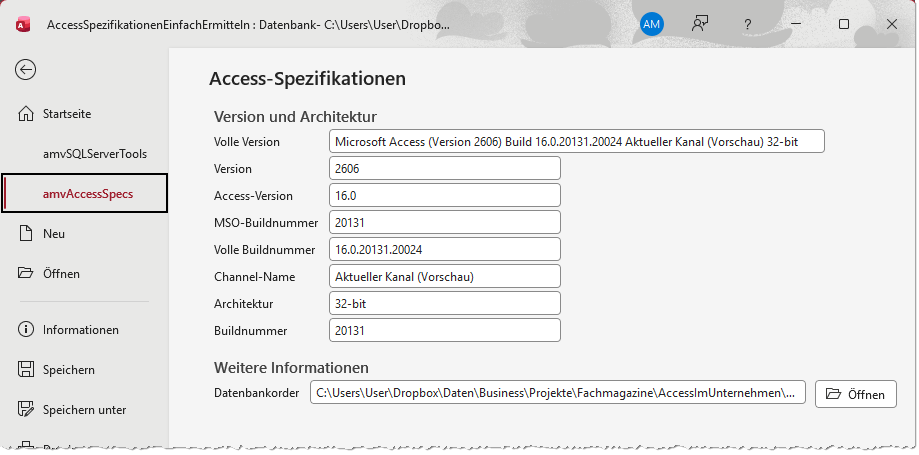919x455 pixels.
Task: Click the Channel-Name label
Action: coord(254,277)
